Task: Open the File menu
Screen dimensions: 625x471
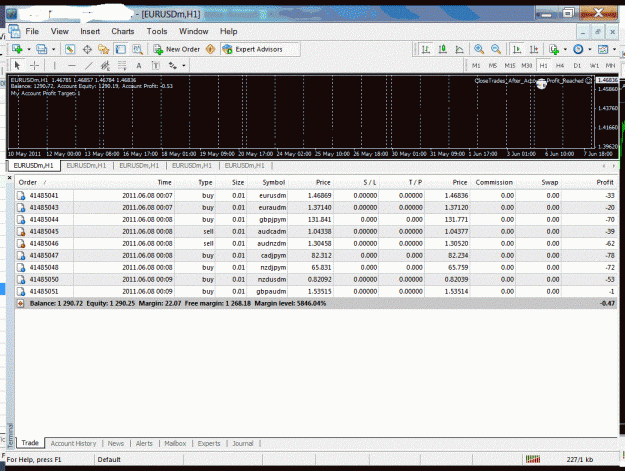Action: pos(32,31)
